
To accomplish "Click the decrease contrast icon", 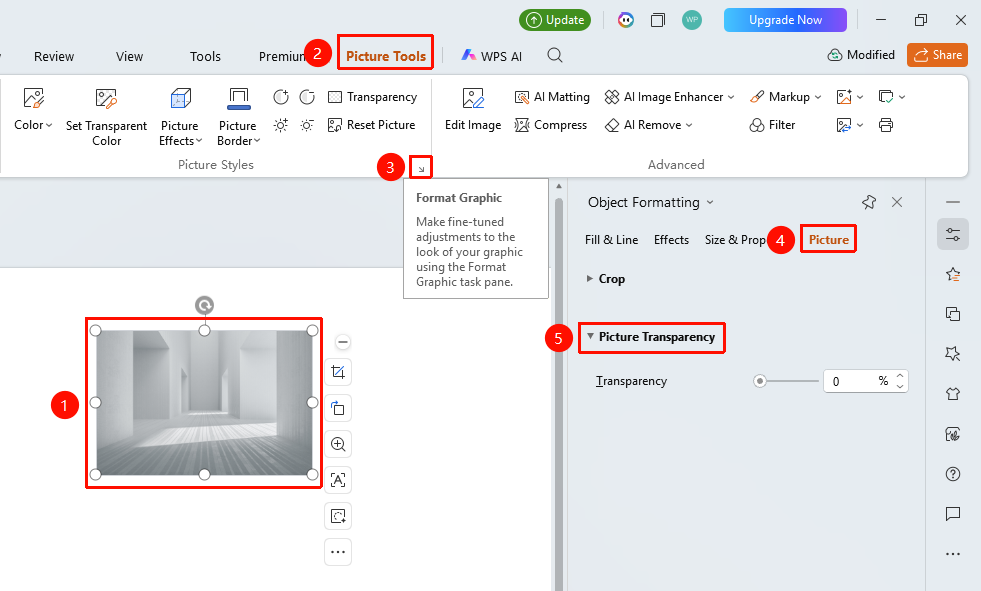I will pos(307,97).
